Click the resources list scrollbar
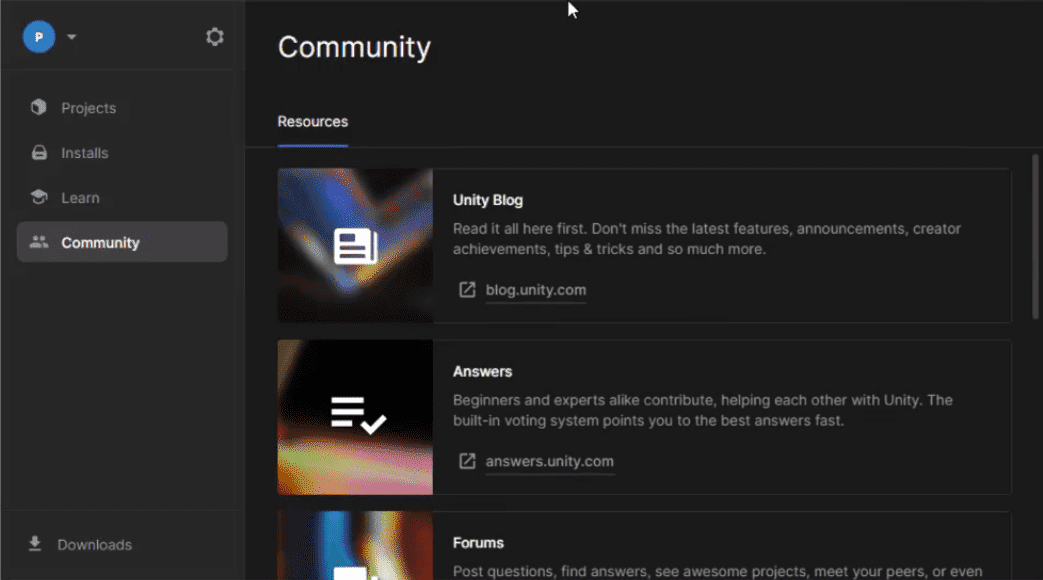The image size is (1043, 580). [1034, 237]
